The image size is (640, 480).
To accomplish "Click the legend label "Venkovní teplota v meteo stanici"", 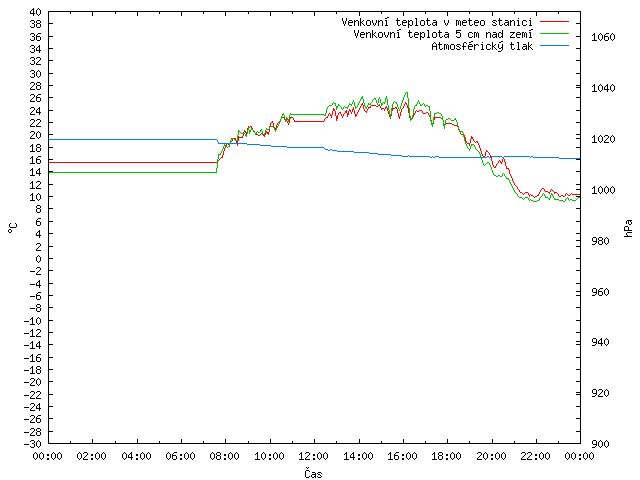I will coord(437,22).
